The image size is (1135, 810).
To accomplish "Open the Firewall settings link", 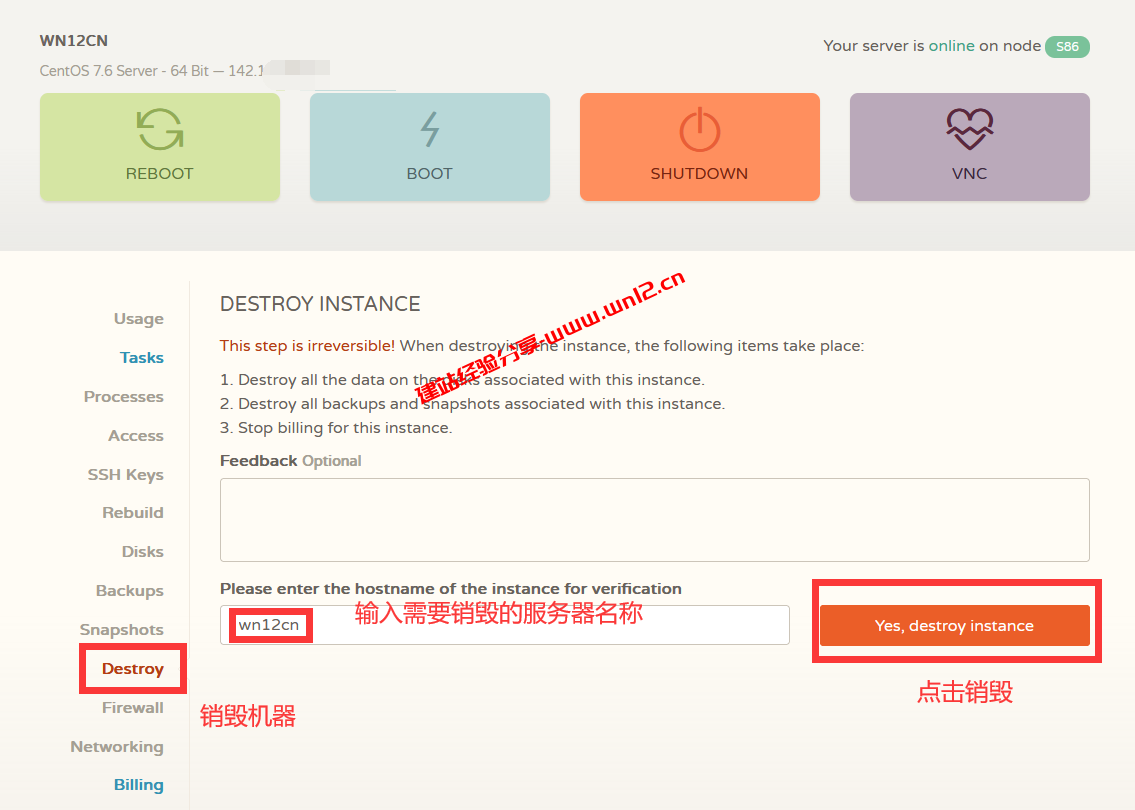I will [x=134, y=707].
